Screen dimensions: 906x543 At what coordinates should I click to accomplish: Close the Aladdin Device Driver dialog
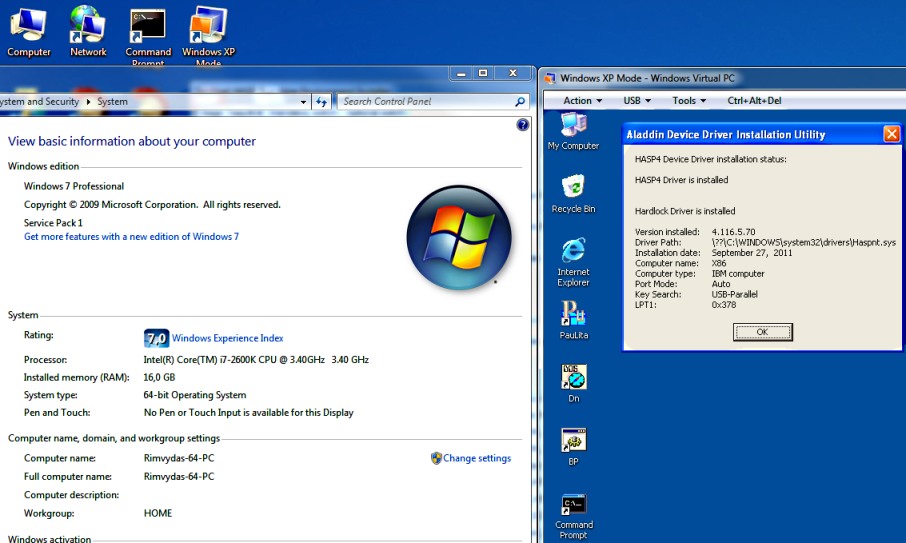coord(891,134)
